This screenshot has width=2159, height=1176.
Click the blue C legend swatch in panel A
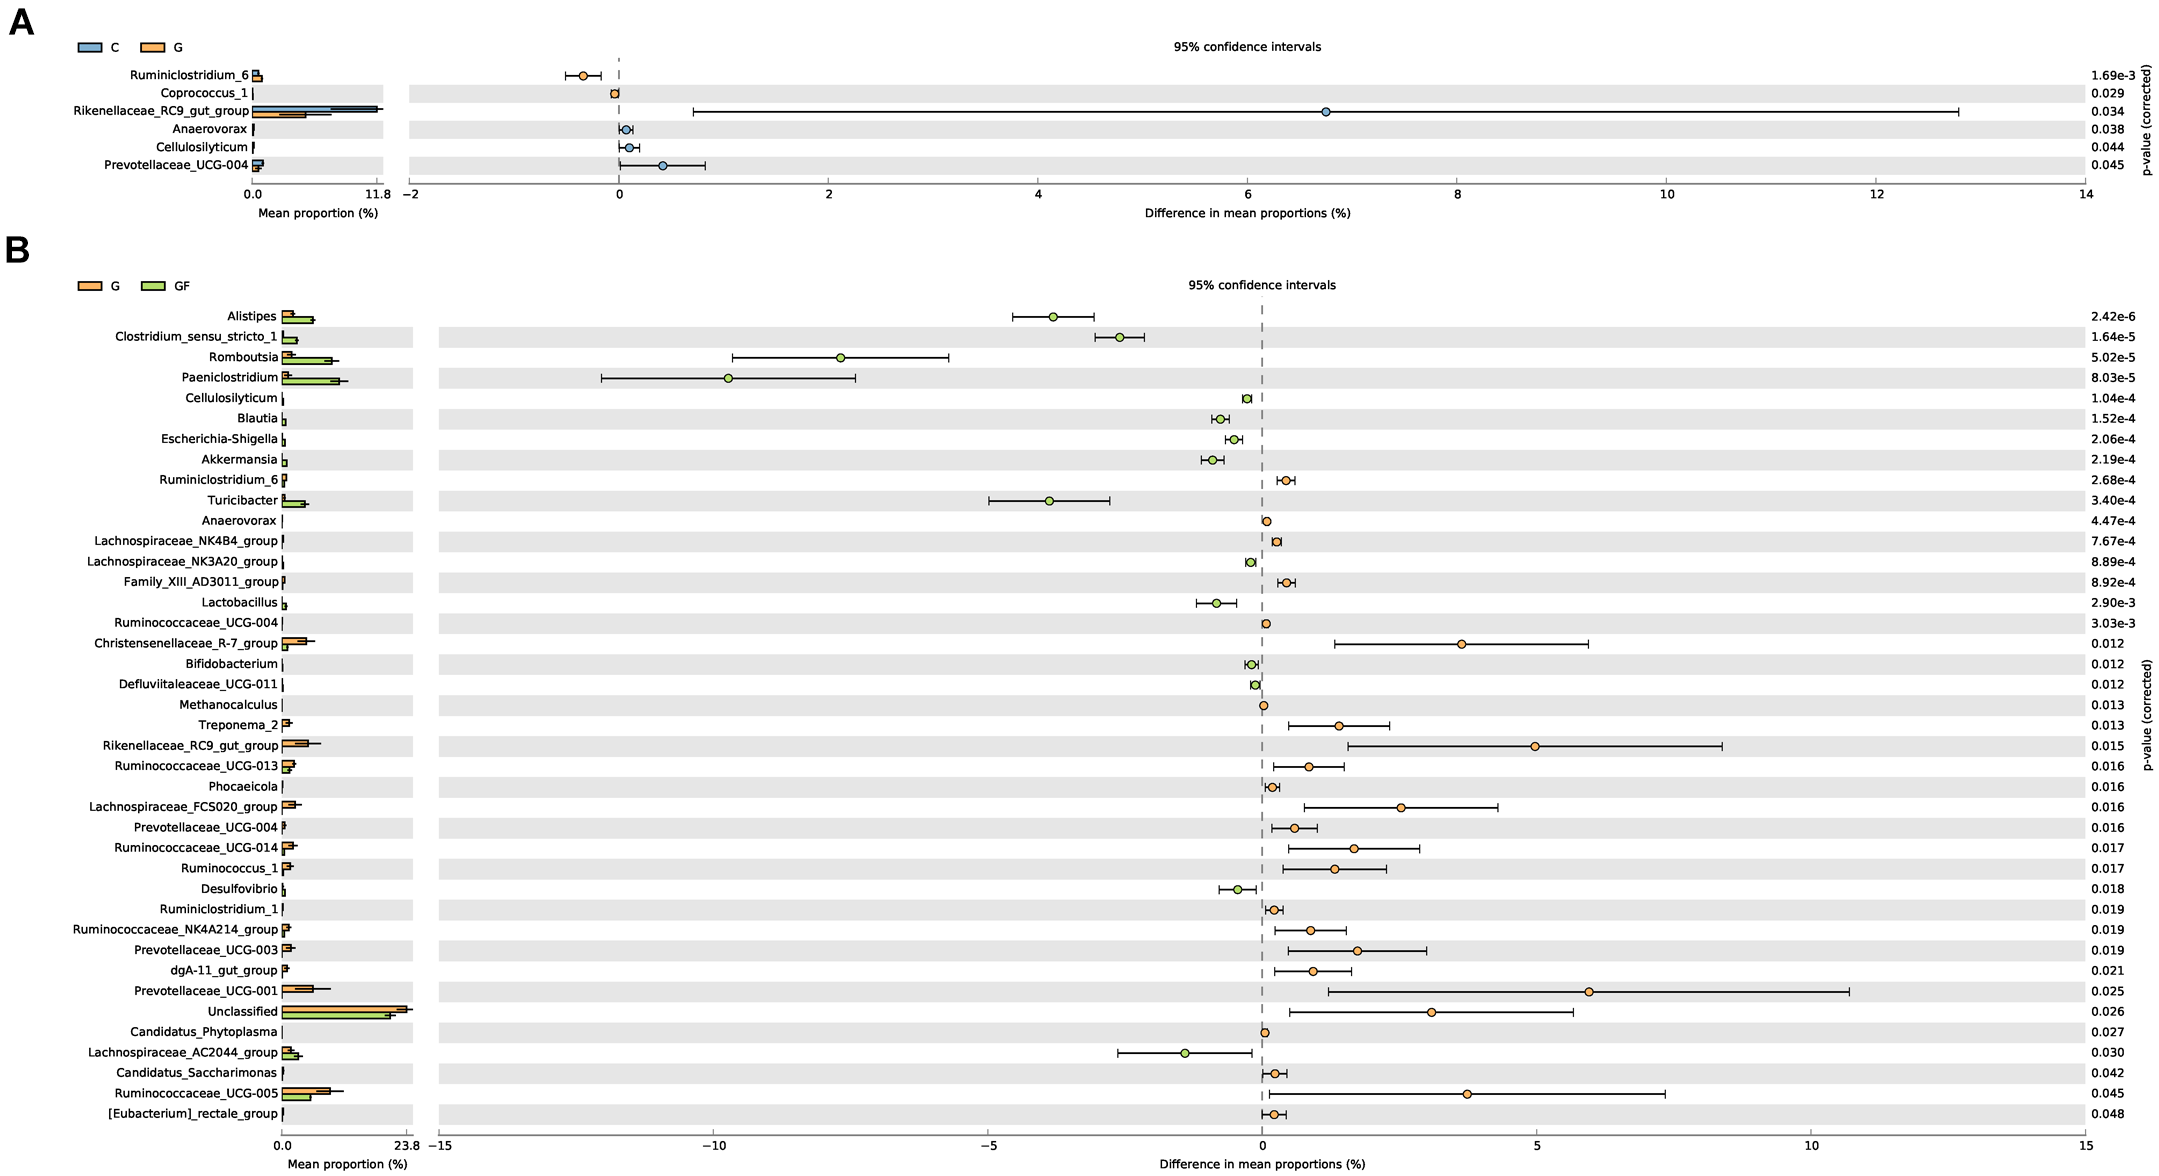[x=90, y=47]
